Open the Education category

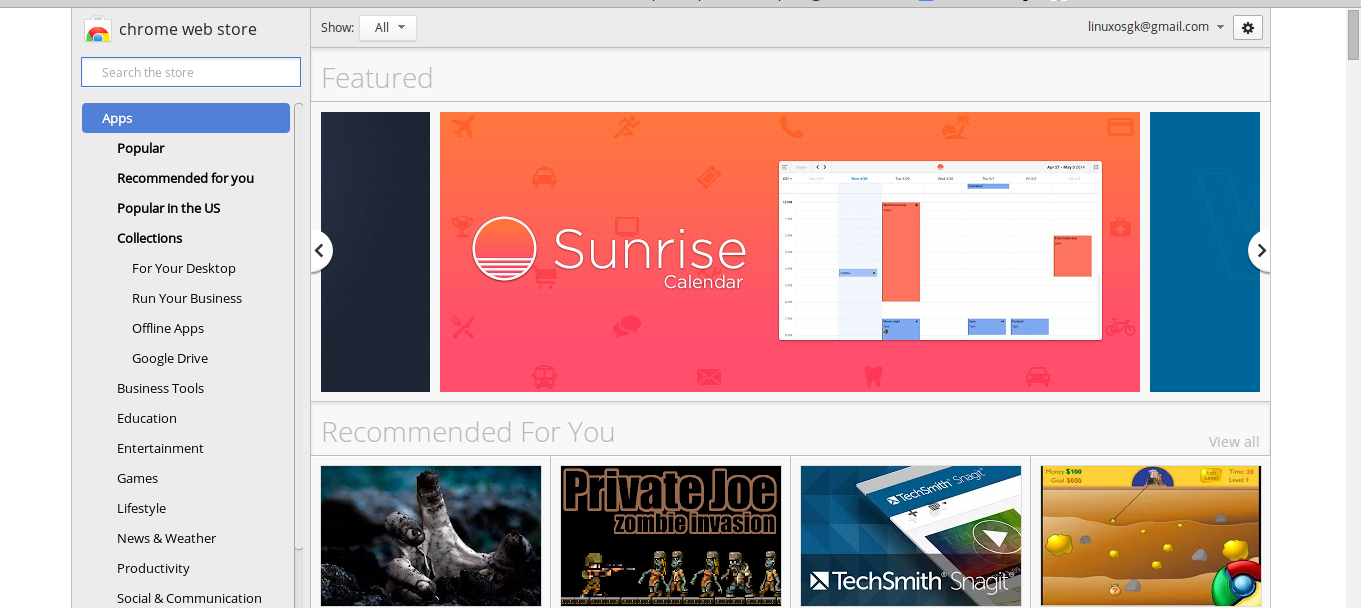(x=147, y=418)
